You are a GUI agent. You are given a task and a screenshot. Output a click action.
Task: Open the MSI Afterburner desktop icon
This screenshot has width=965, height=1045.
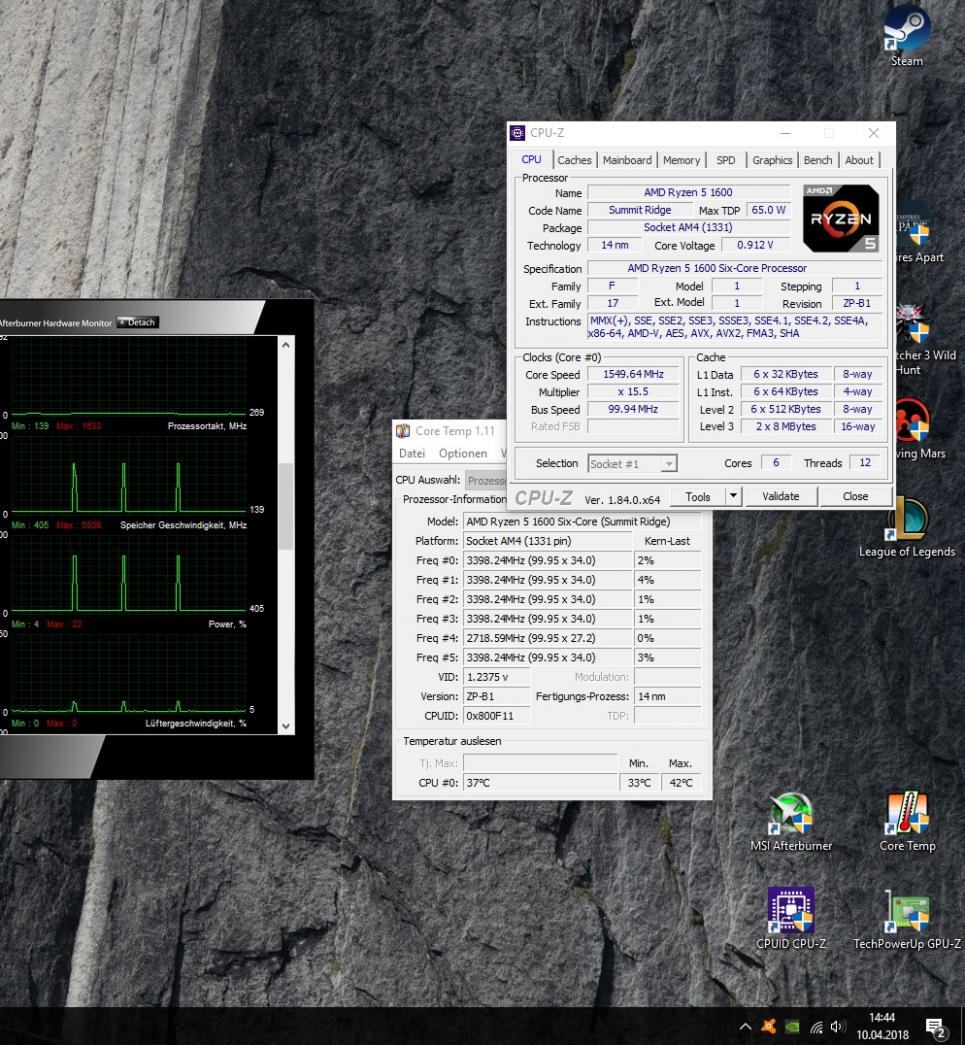(791, 822)
